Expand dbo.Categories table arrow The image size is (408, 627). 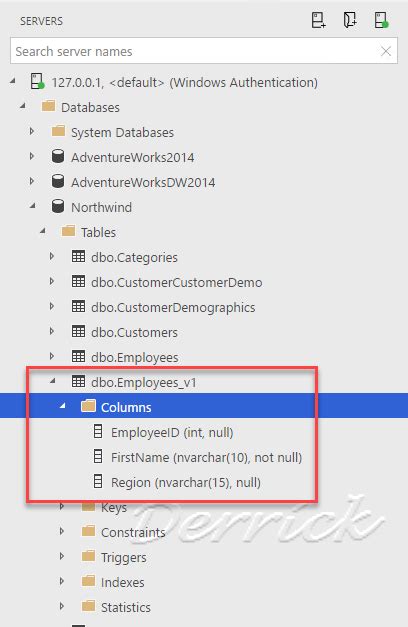pyautogui.click(x=52, y=256)
